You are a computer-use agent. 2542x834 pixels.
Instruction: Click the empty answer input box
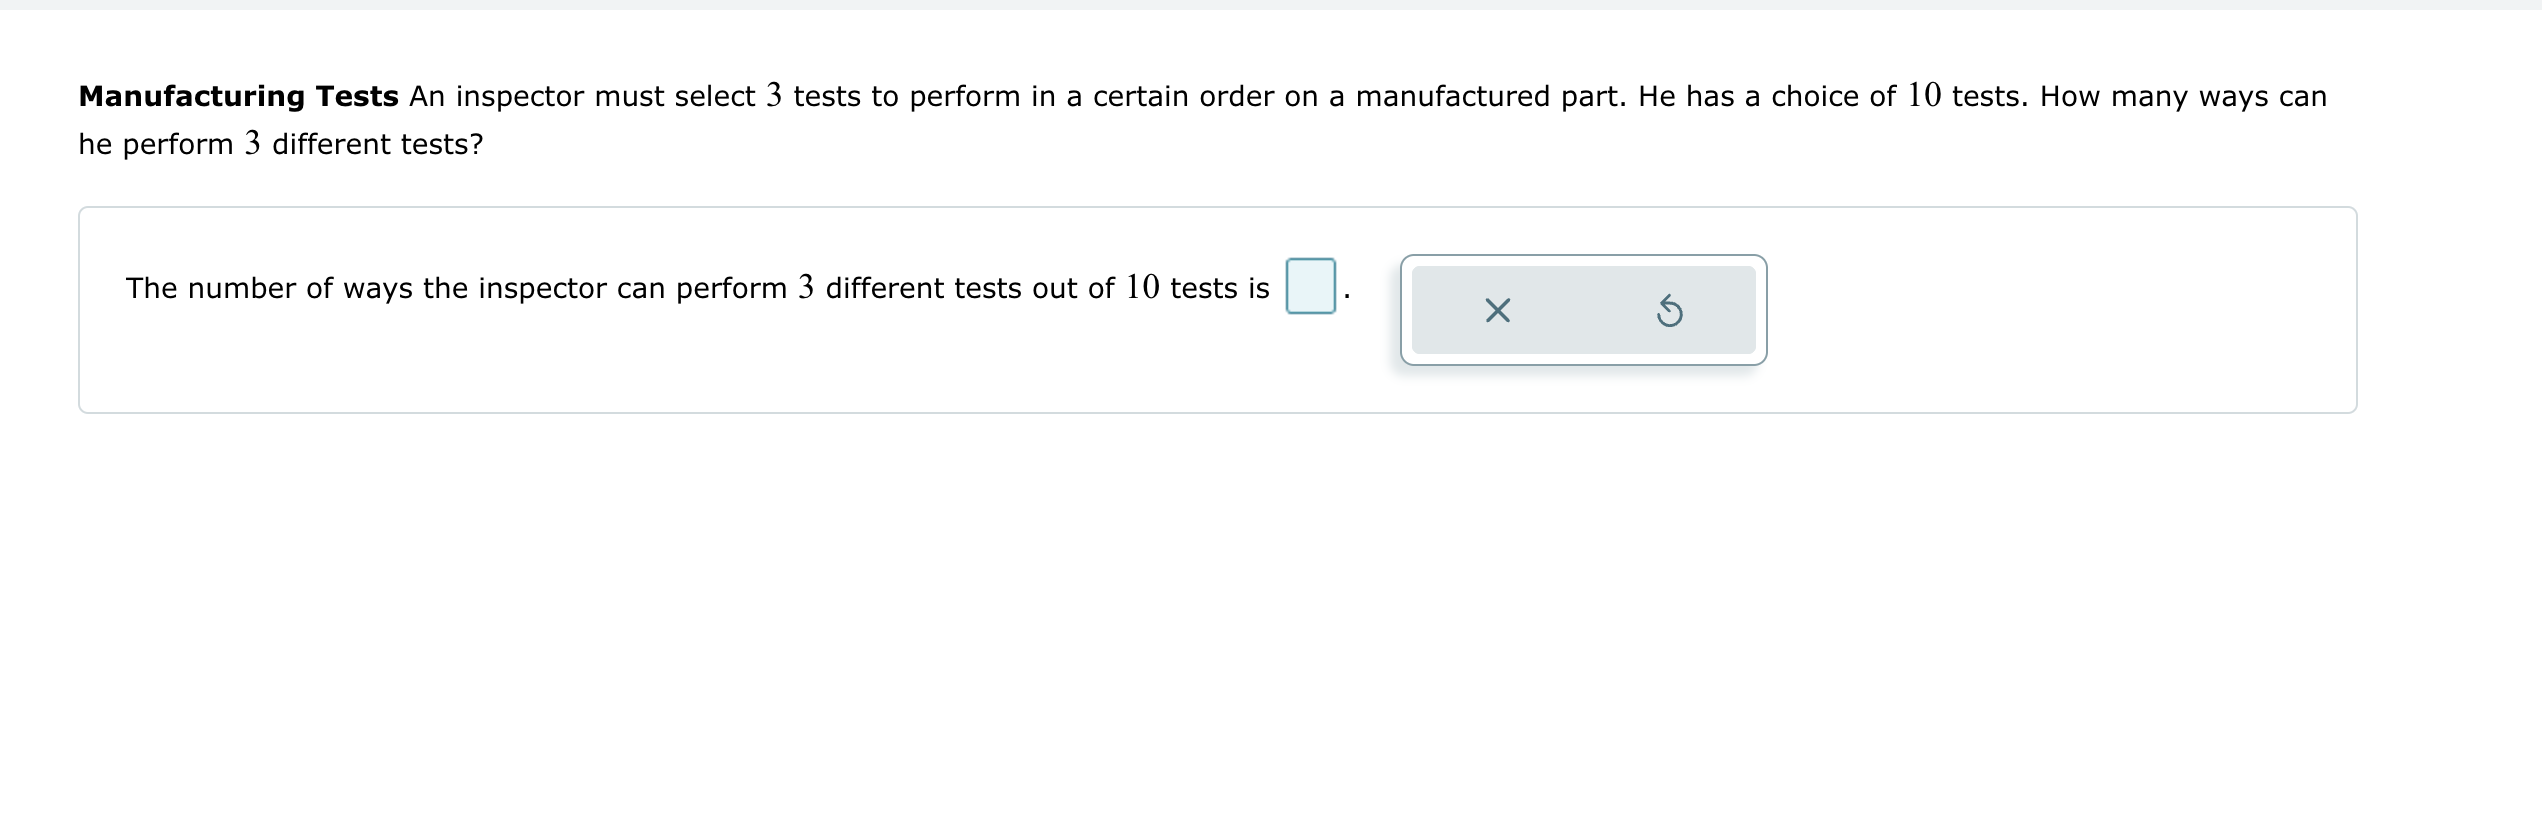1310,286
